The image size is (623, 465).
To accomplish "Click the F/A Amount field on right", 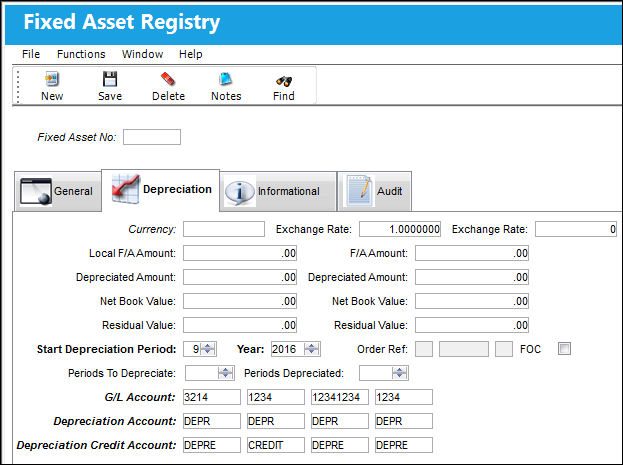I will pyautogui.click(x=472, y=253).
